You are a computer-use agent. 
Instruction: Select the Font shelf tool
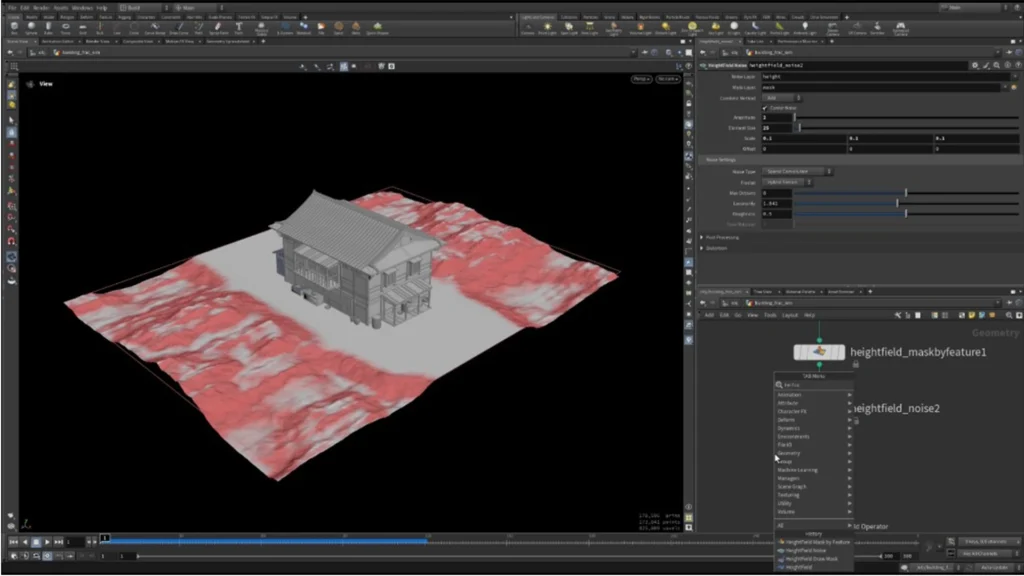[238, 27]
